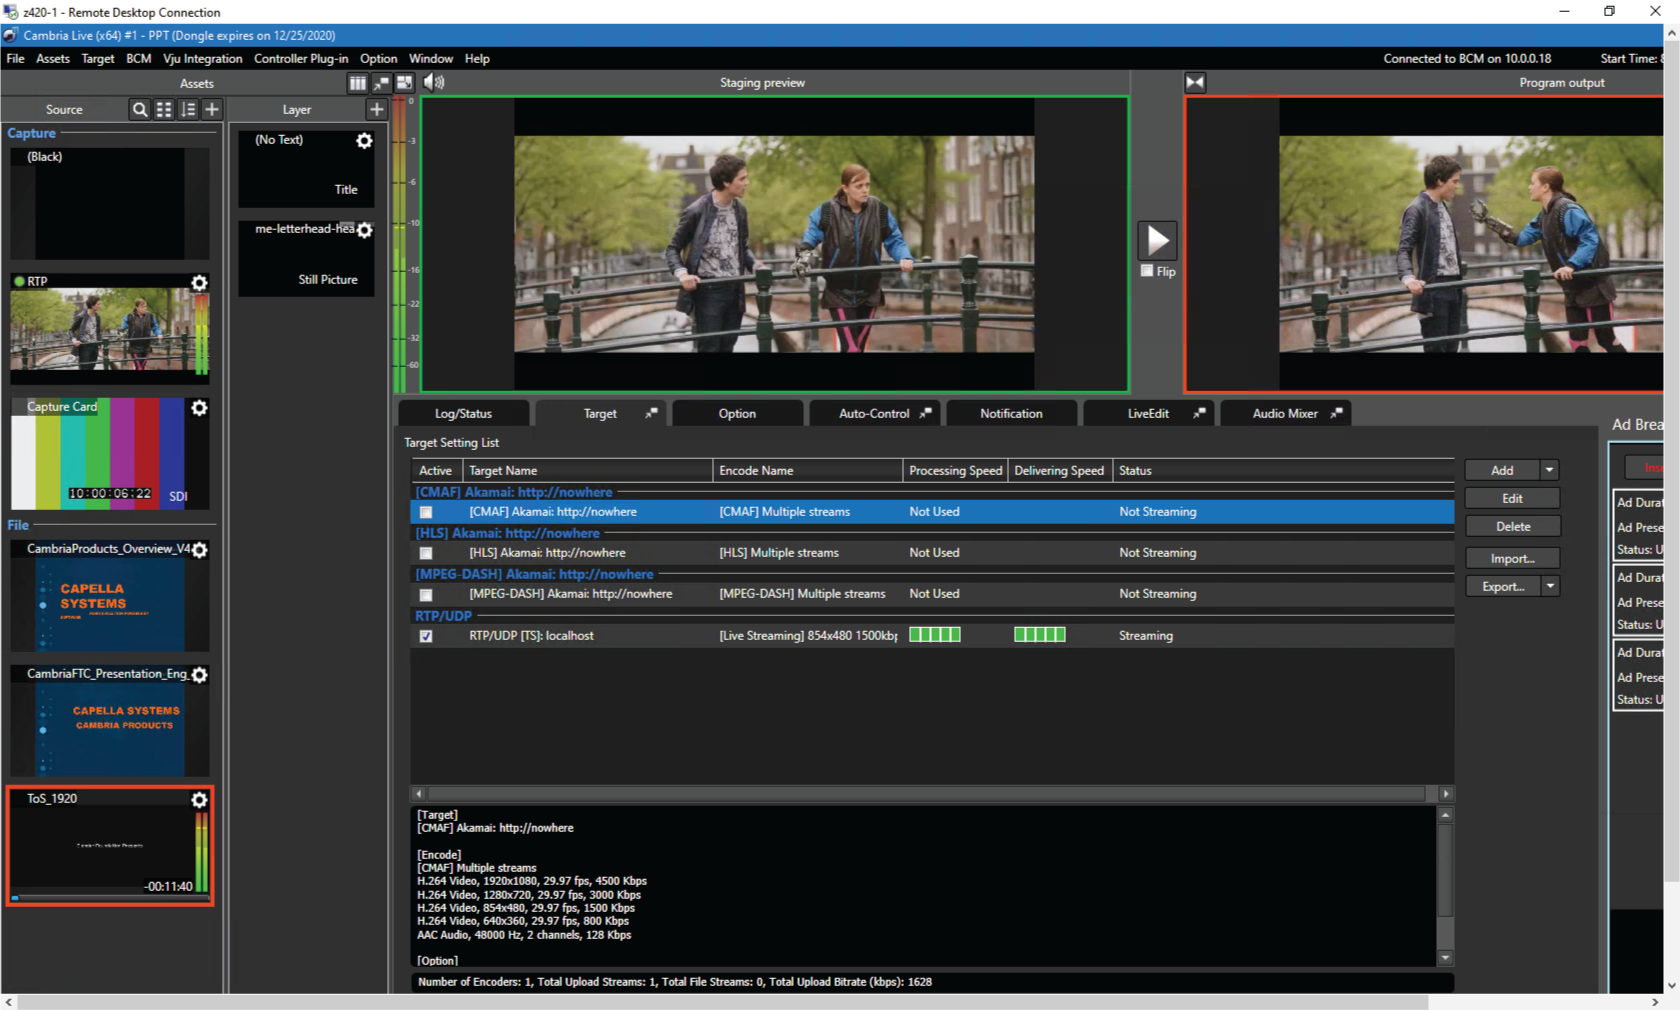Collapse the [CMAF] Akamai group header

coord(514,492)
